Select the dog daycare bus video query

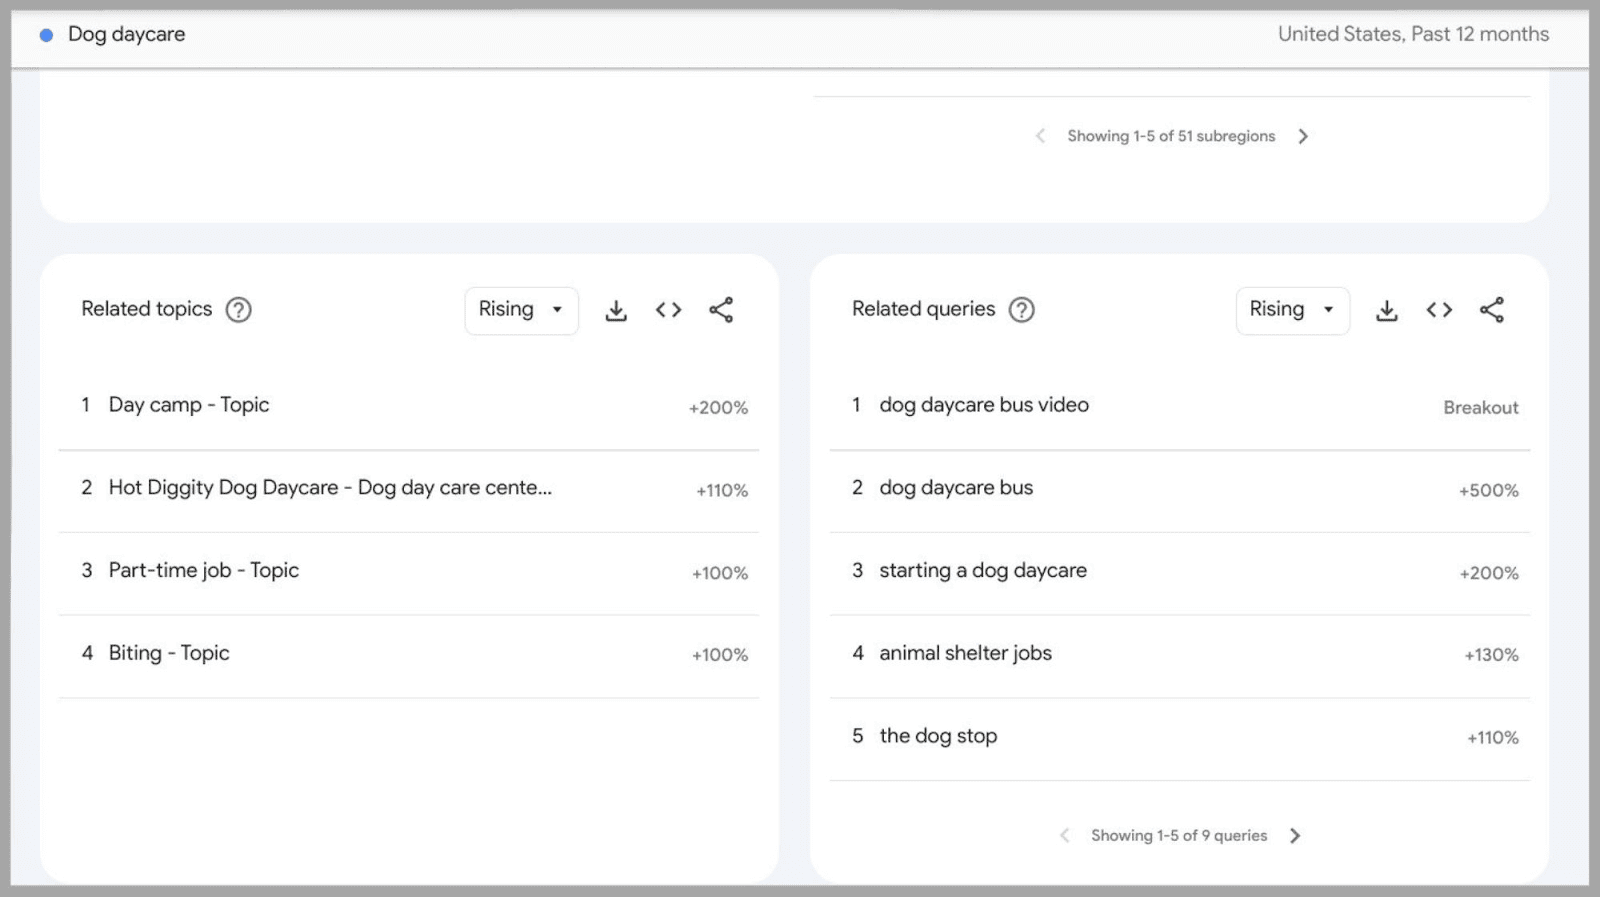(x=984, y=405)
